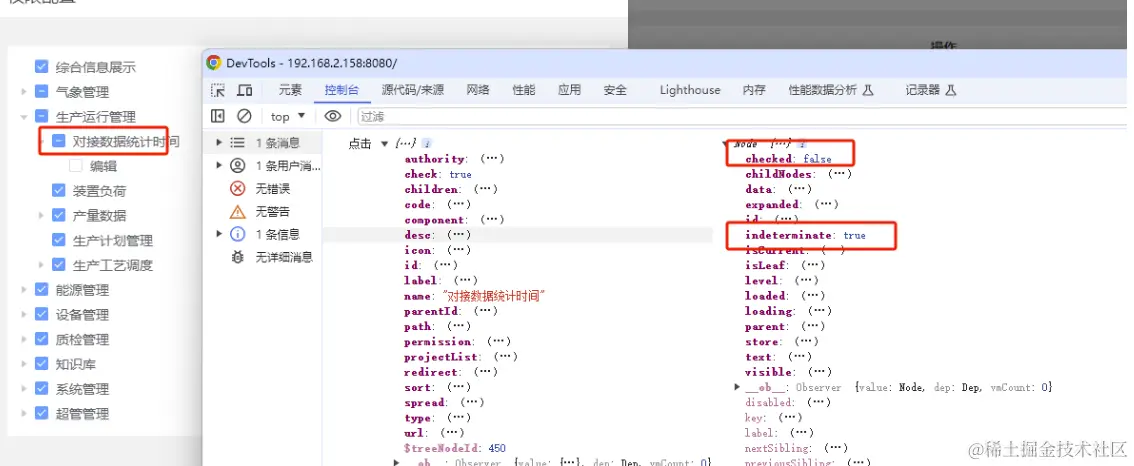Uncheck the 产量数据 checkbox
This screenshot has height=466, width=1134.
[x=59, y=216]
